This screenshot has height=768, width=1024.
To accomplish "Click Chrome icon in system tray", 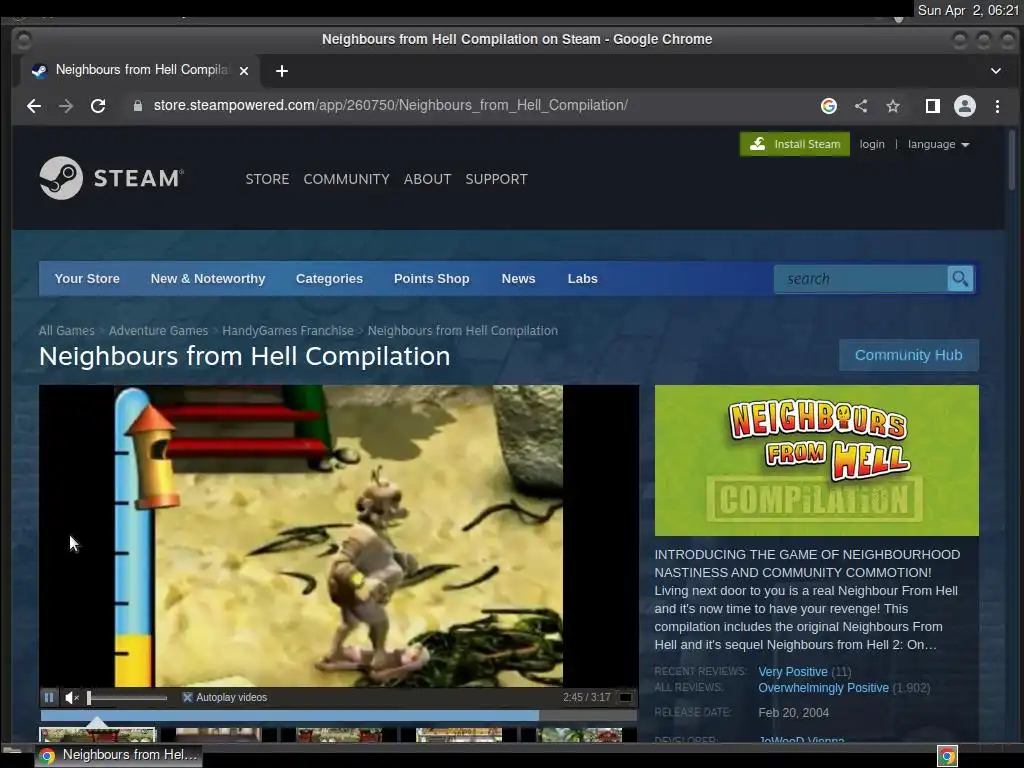I will (947, 756).
